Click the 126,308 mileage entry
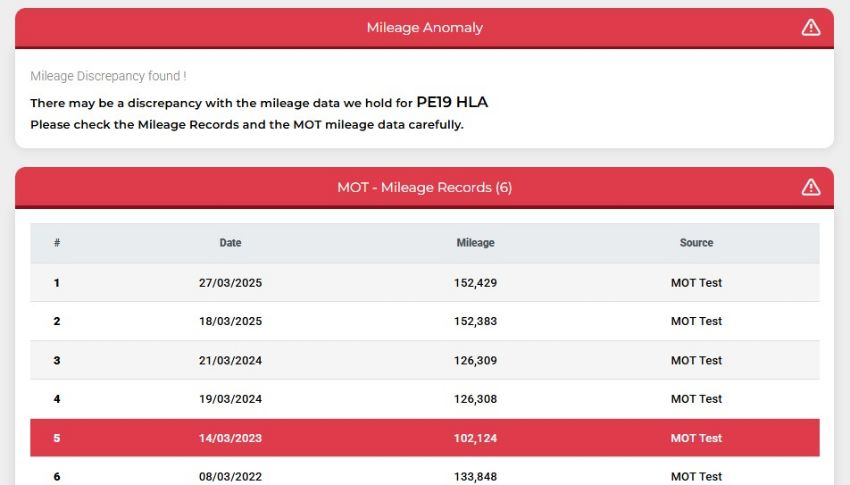The width and height of the screenshot is (850, 485). tap(475, 399)
